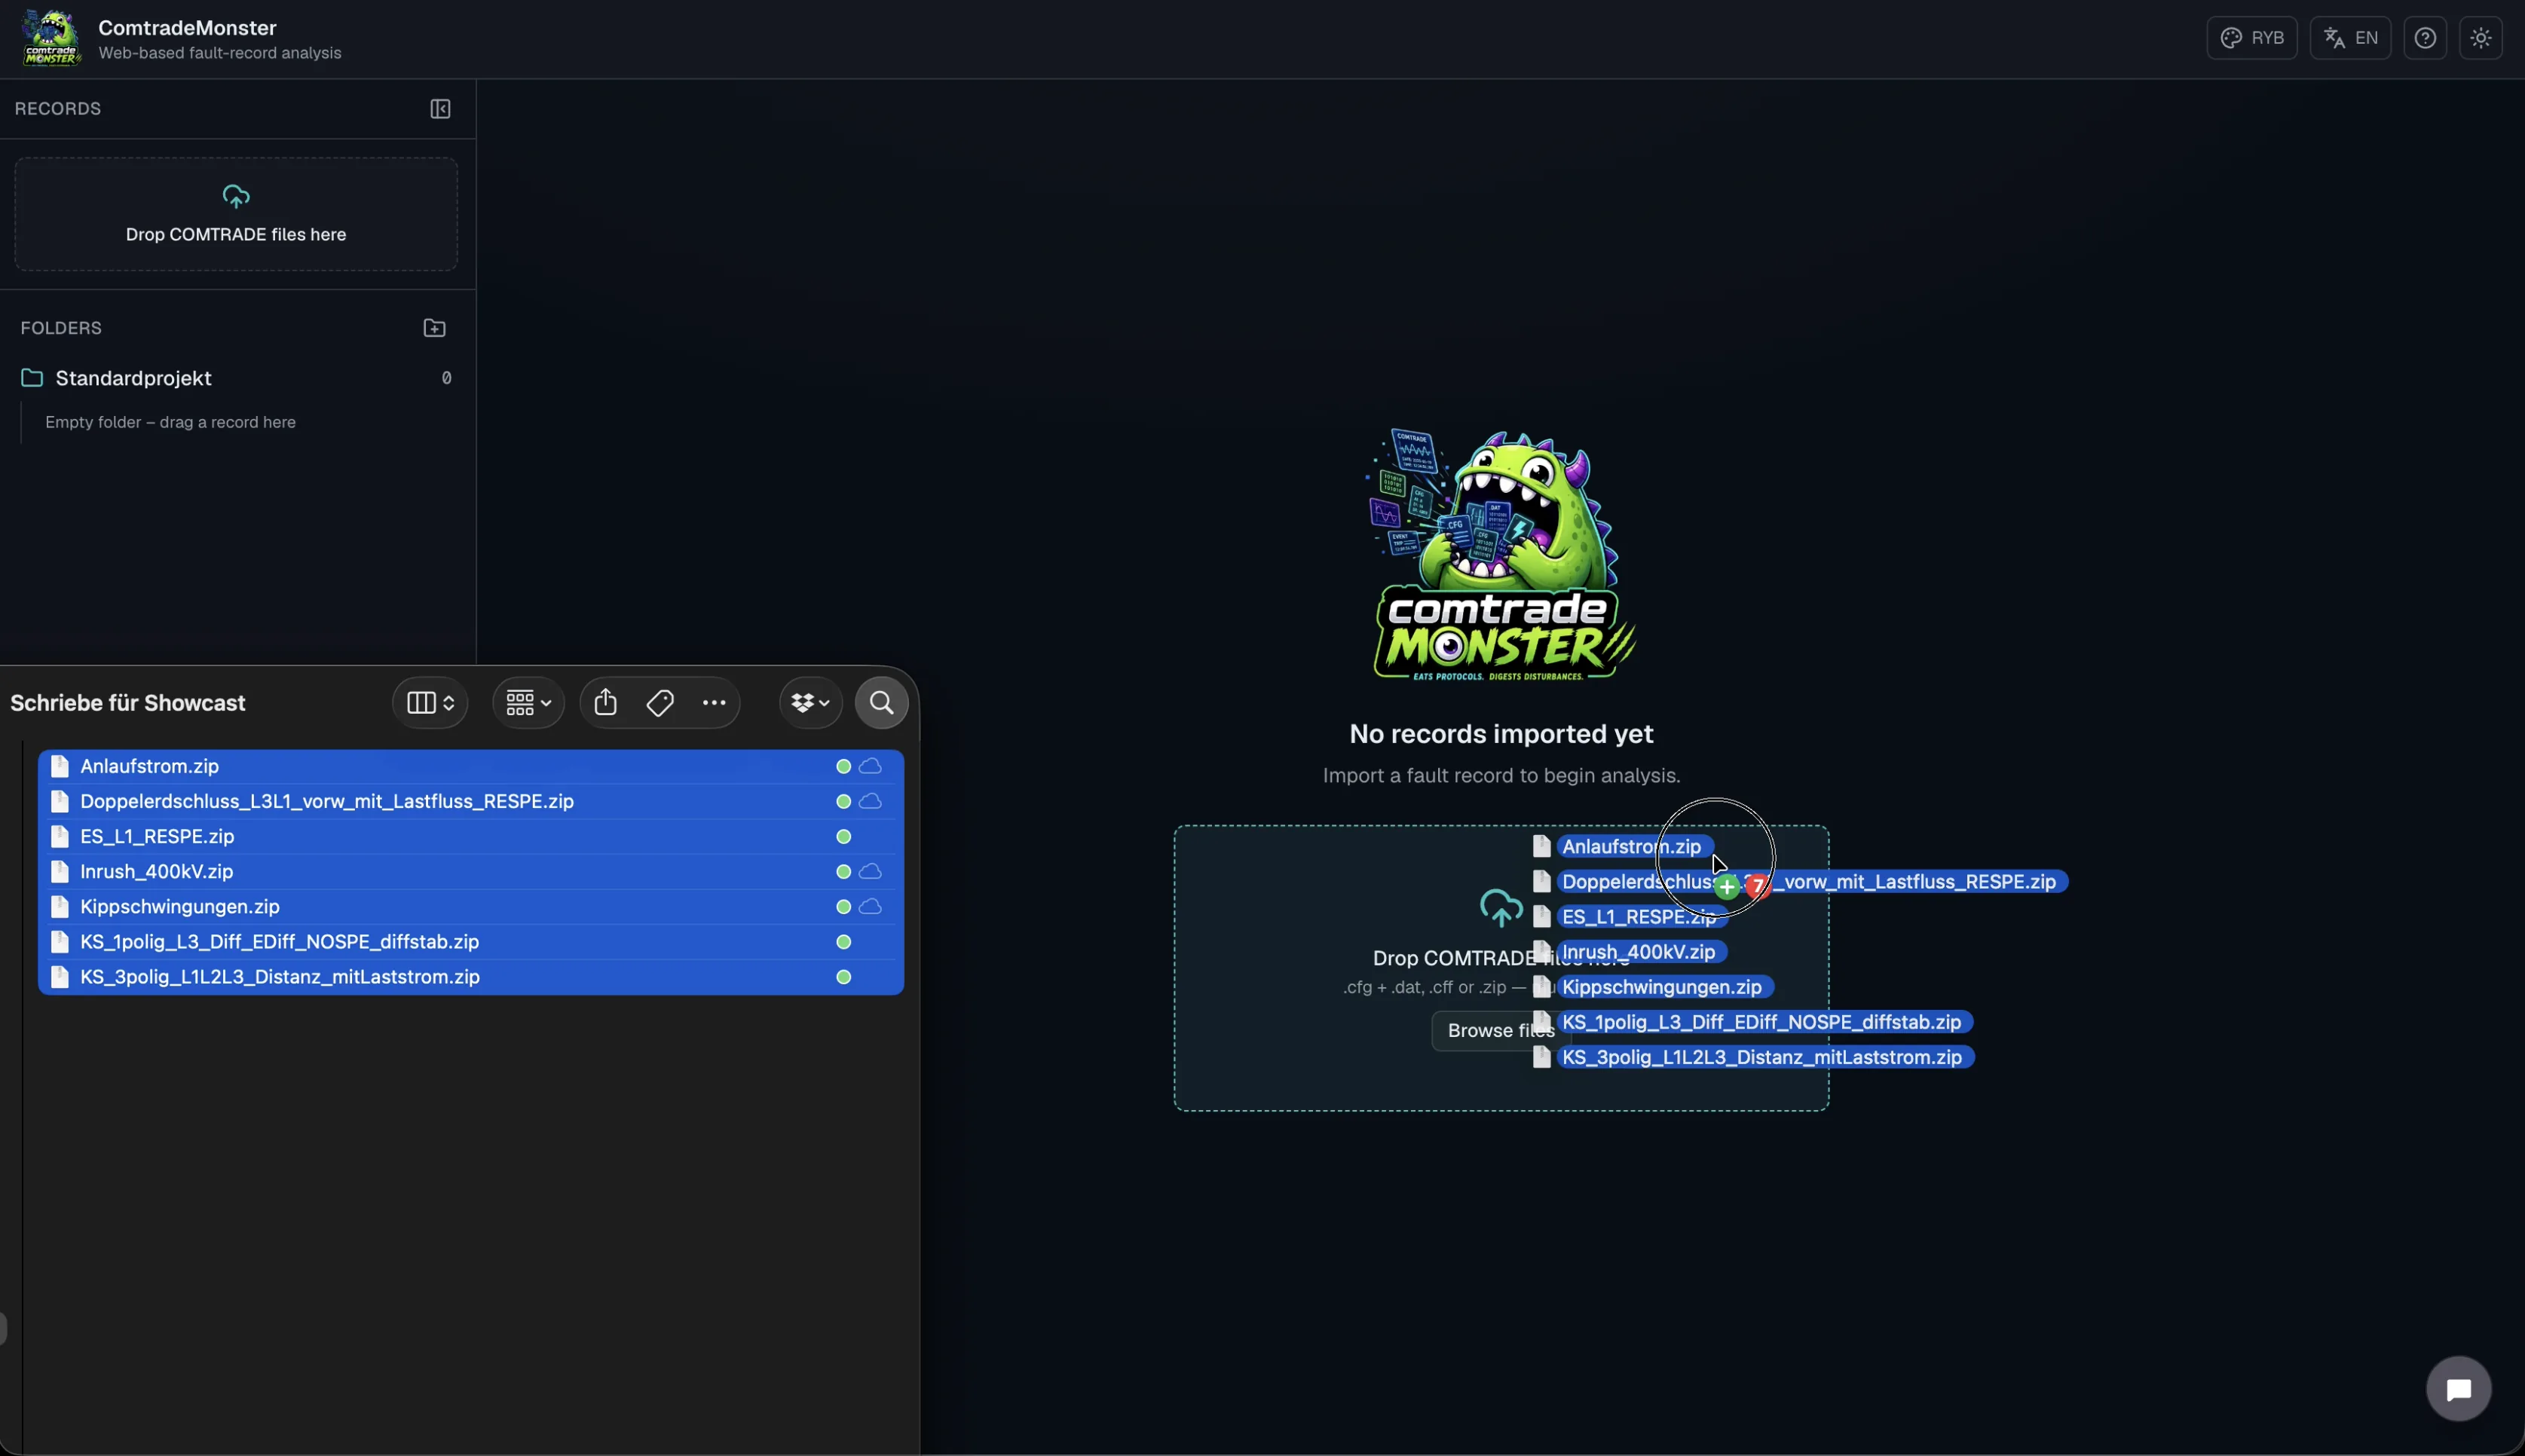Select KS_3polig_L1L2L3_Distanz_mitLaststrom.zip in Finder

click(x=471, y=977)
